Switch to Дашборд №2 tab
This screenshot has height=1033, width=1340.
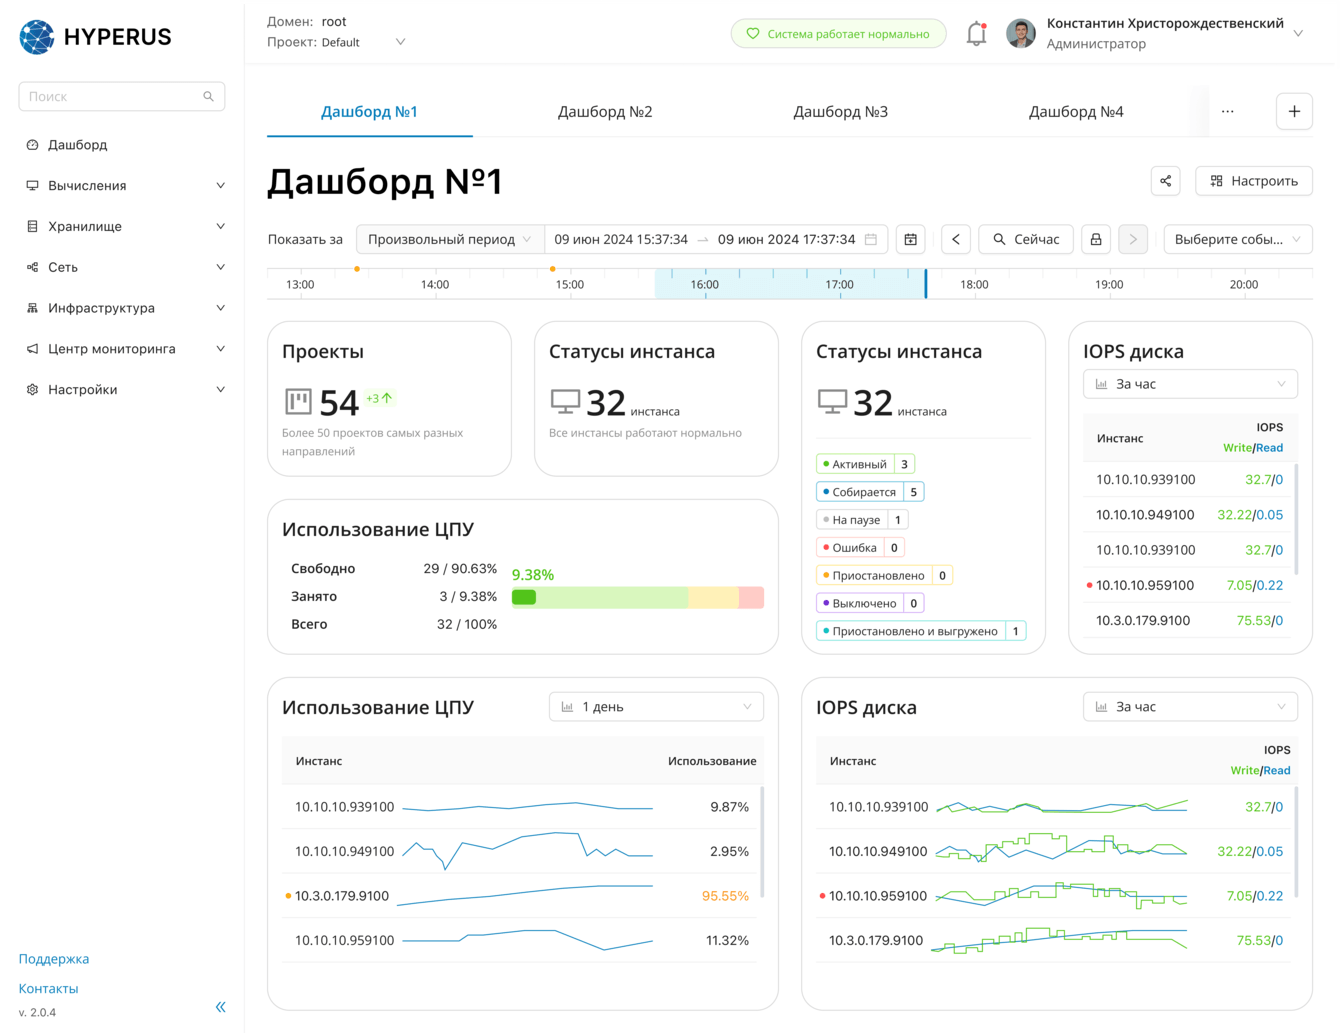[605, 112]
